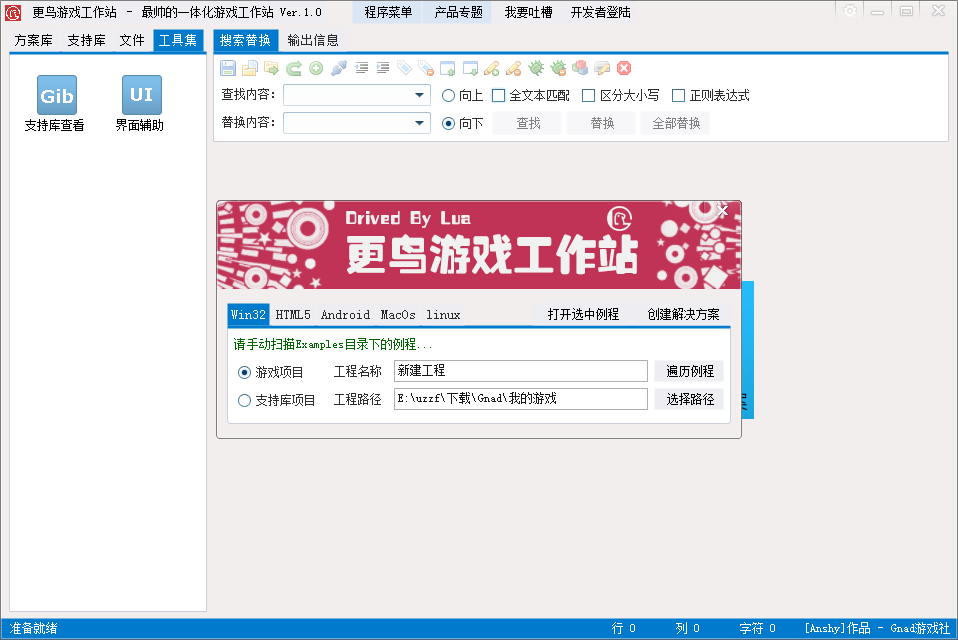Click the folder with green arrow icon
The height and width of the screenshot is (640, 958).
tap(272, 68)
